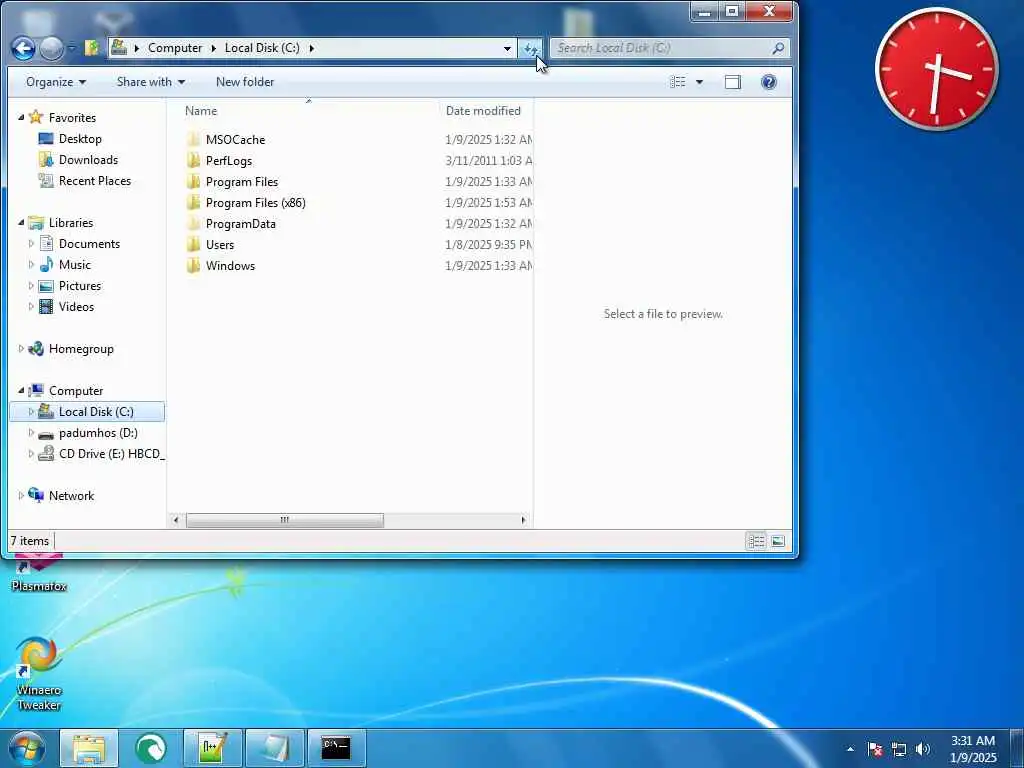1024x768 pixels.
Task: Select Network in navigation pane
Action: coord(71,496)
